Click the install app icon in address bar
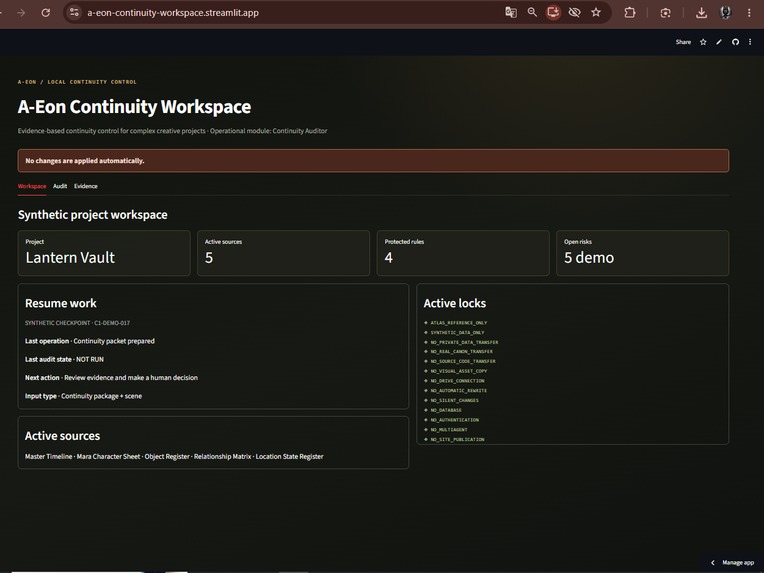 553,13
